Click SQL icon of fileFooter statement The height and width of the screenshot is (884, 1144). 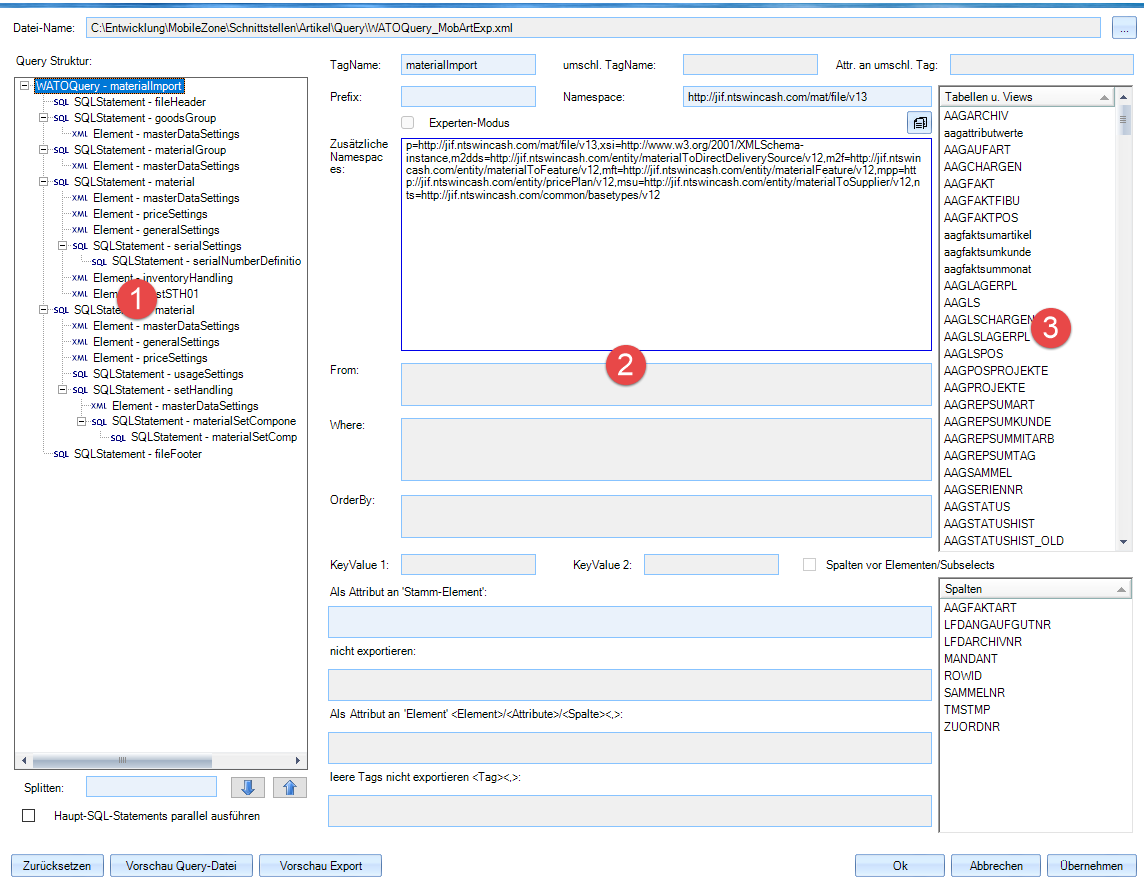[61, 454]
